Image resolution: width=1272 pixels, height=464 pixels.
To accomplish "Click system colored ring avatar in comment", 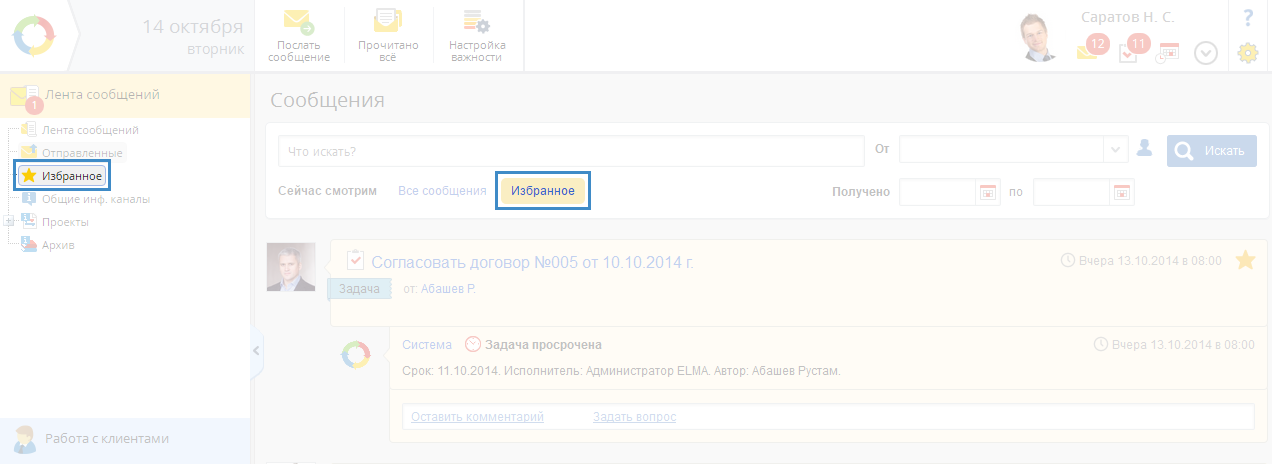I will coord(356,354).
